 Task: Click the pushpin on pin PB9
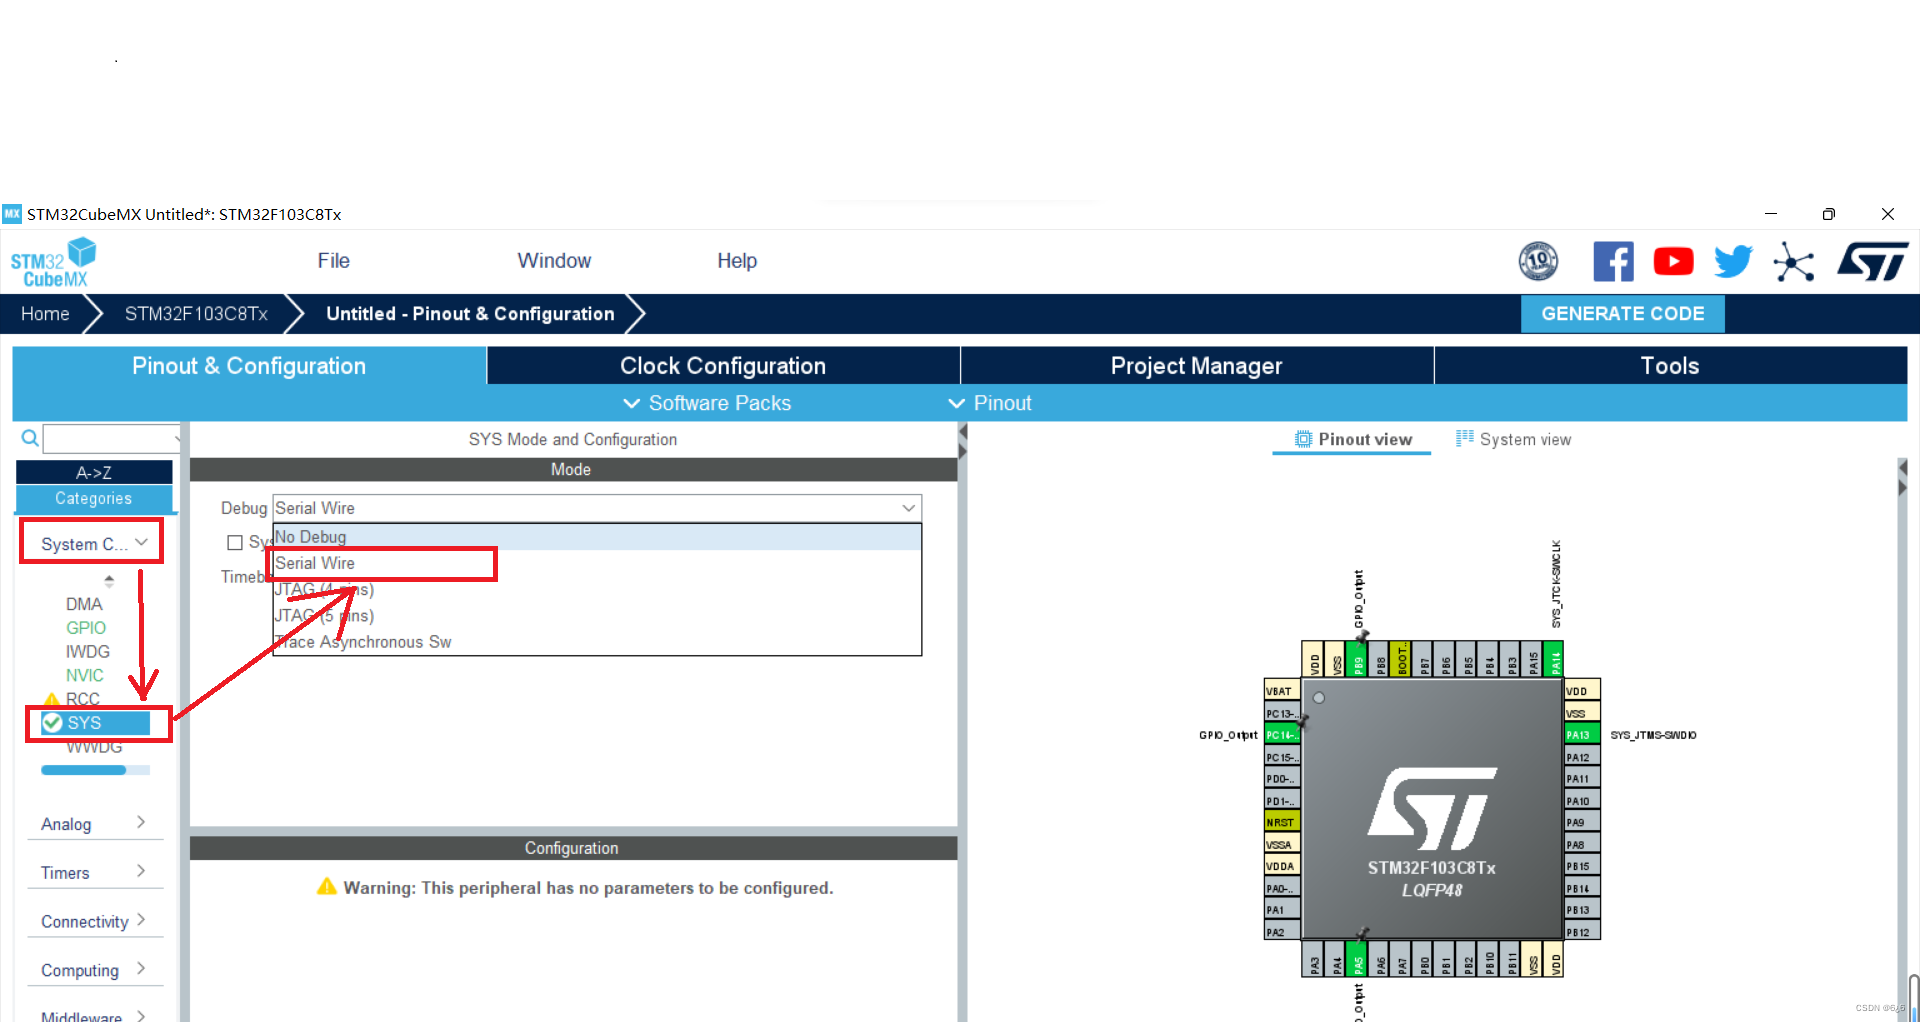[x=1362, y=636]
